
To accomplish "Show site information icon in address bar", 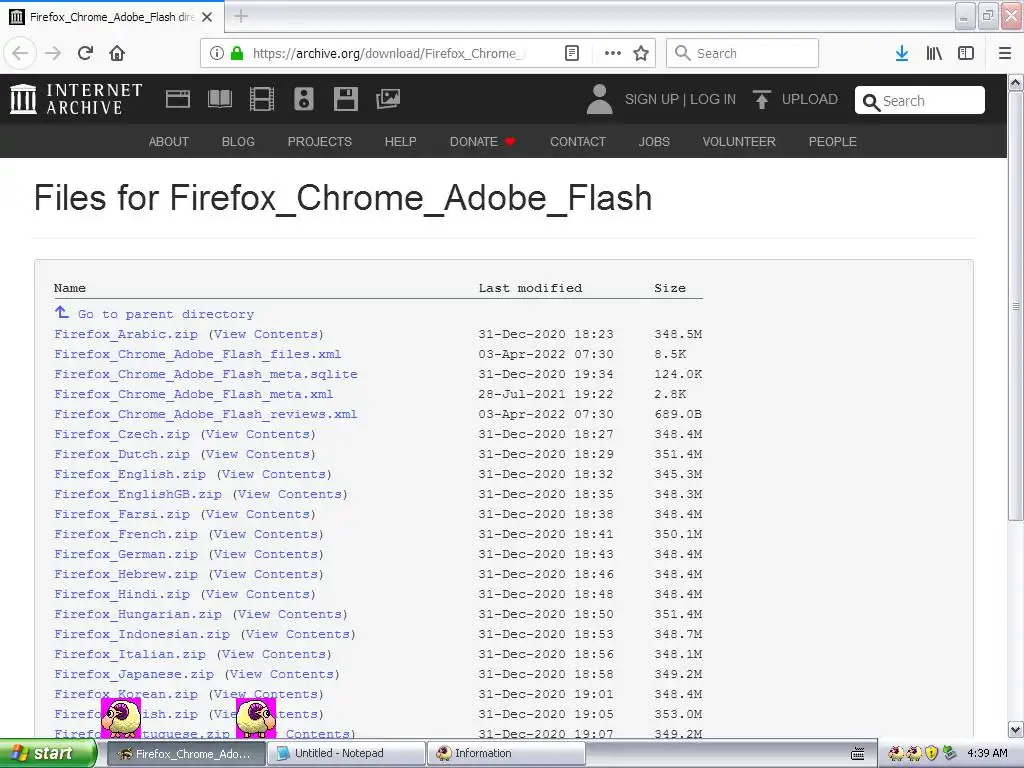I will click(217, 53).
